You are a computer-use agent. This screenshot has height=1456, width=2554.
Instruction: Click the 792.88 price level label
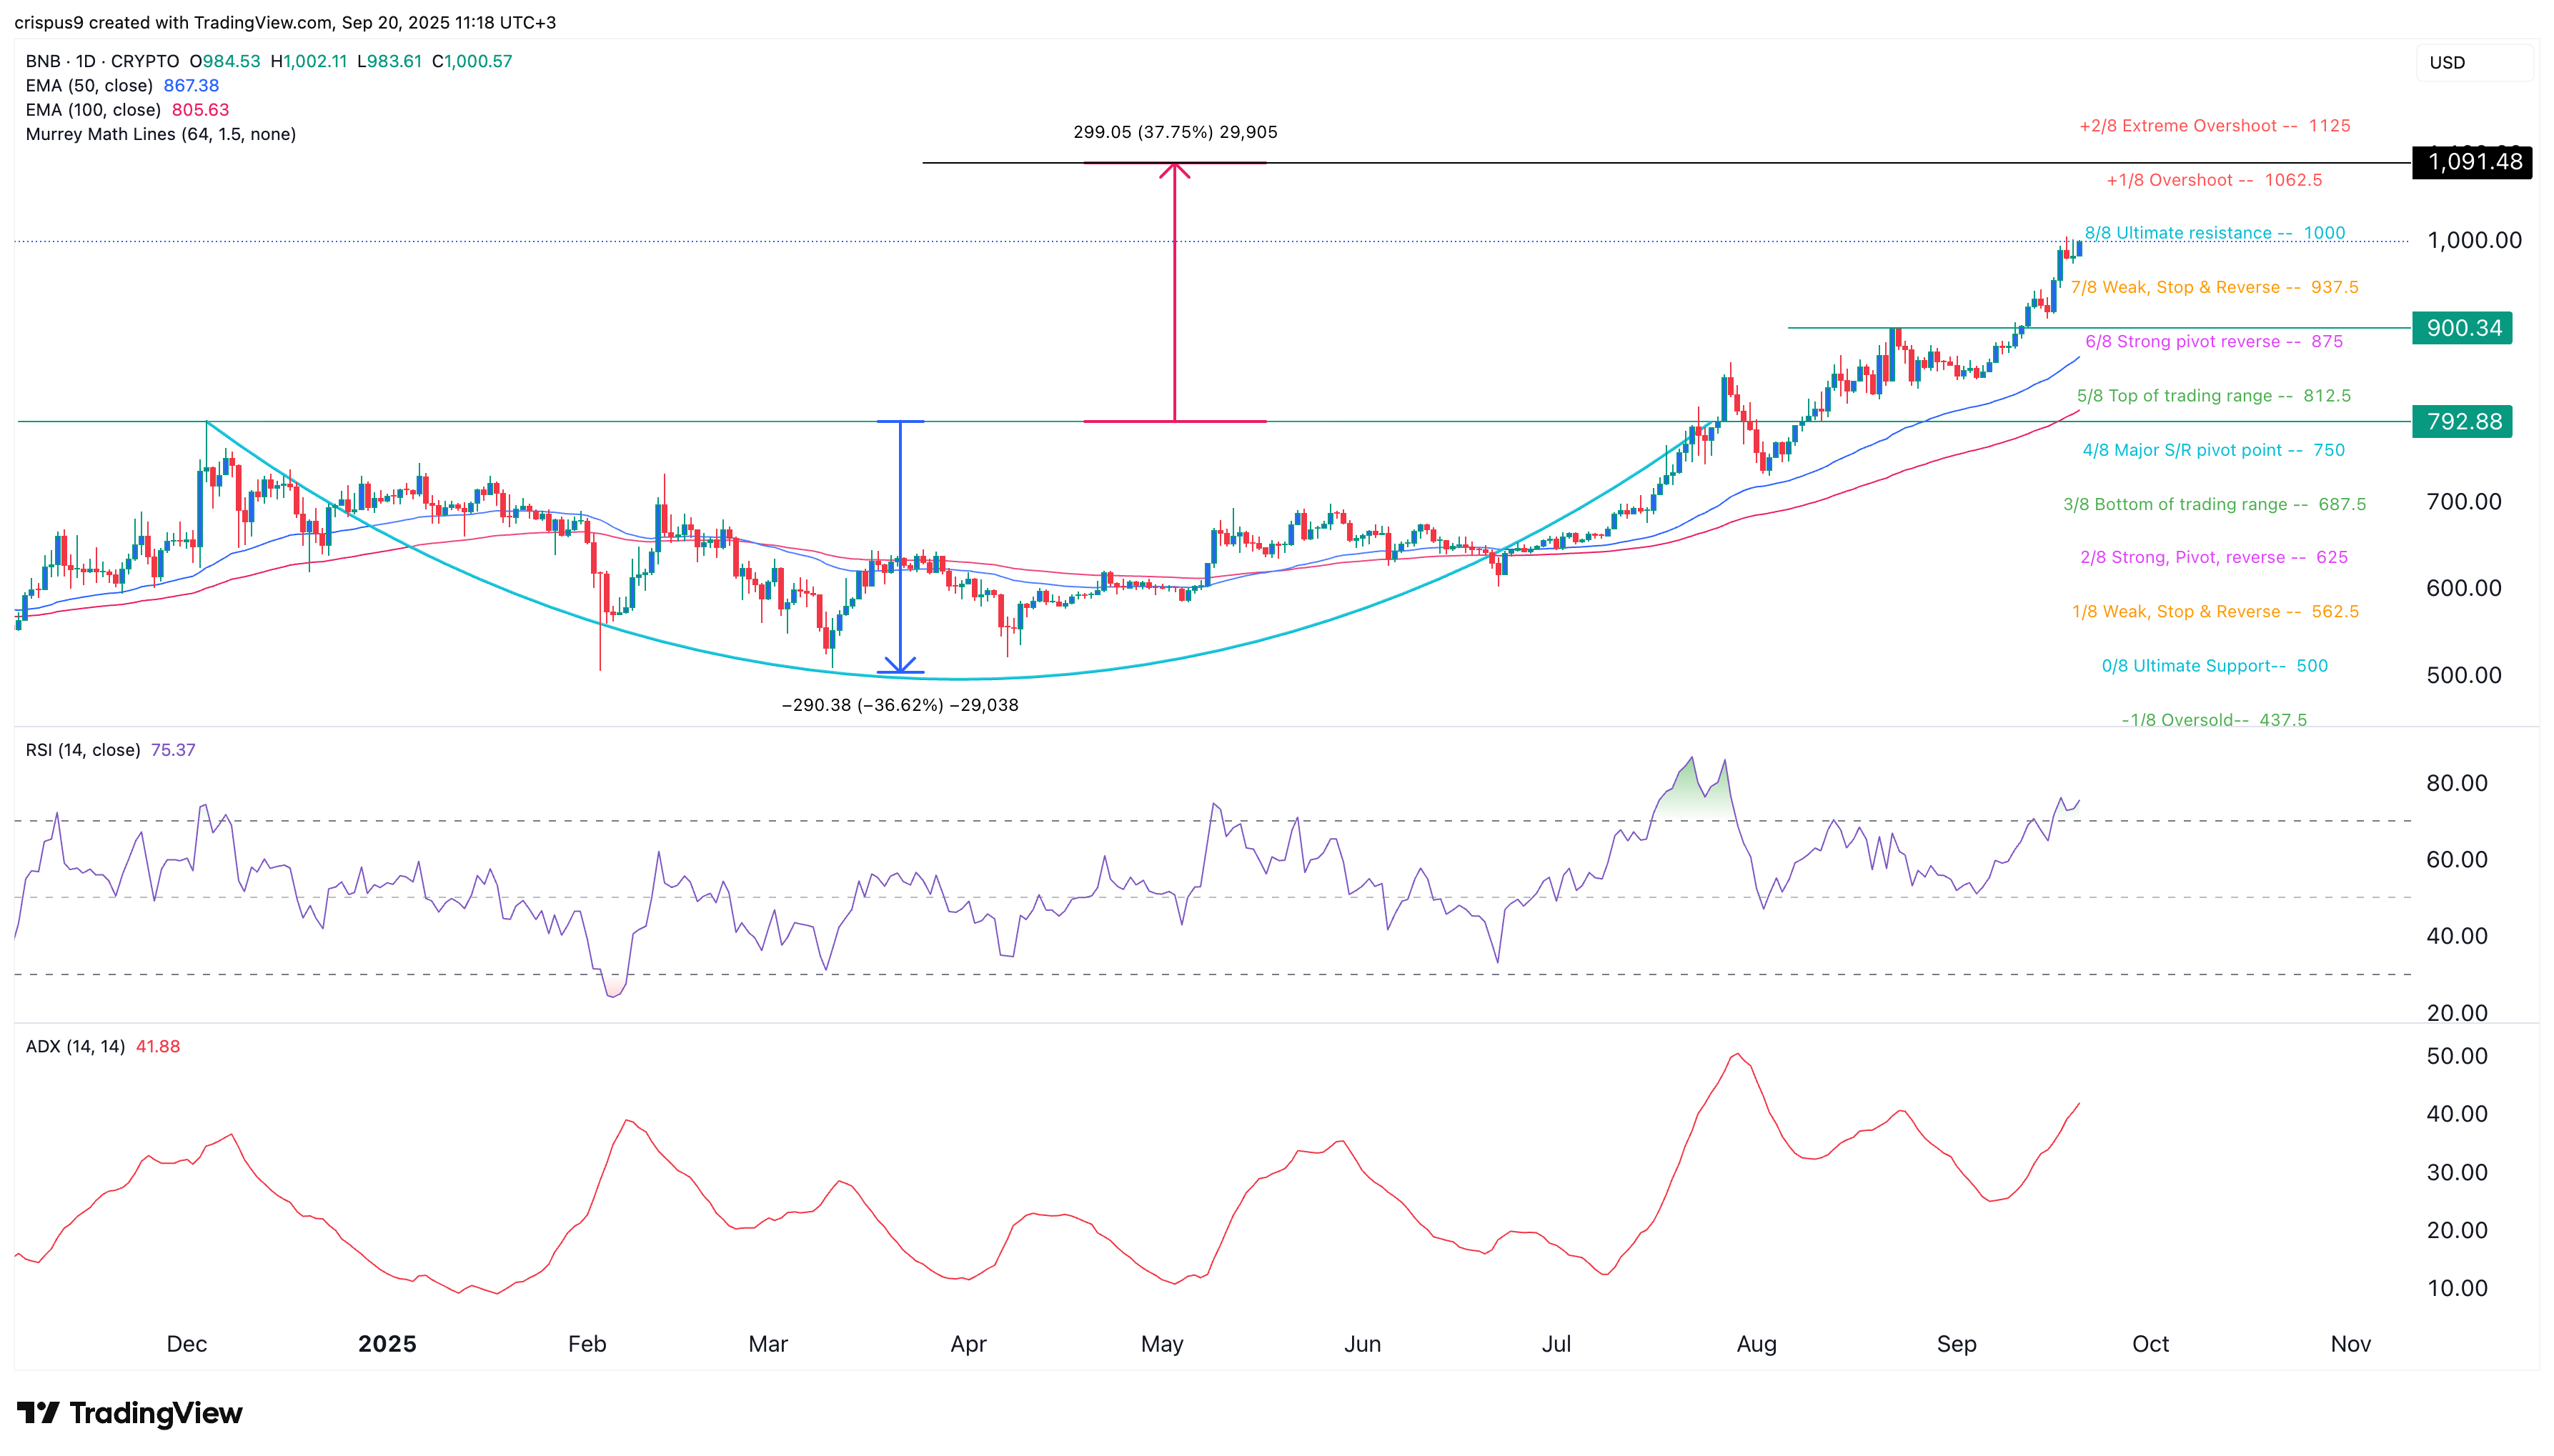pyautogui.click(x=2464, y=421)
